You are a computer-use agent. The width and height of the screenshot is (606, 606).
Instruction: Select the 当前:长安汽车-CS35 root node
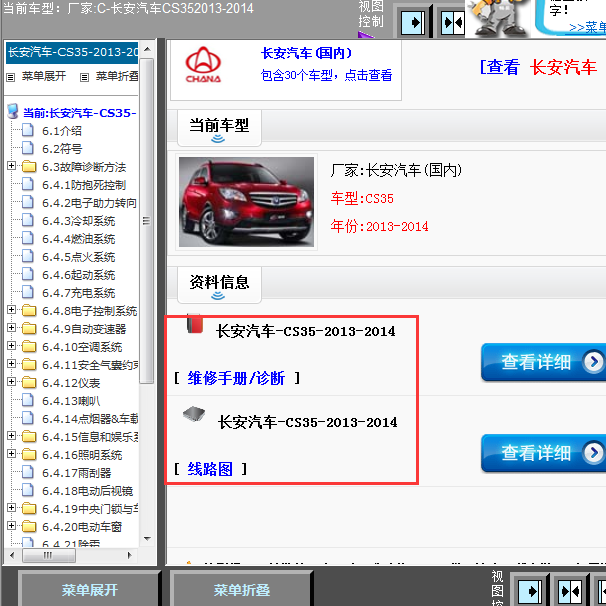[x=80, y=113]
